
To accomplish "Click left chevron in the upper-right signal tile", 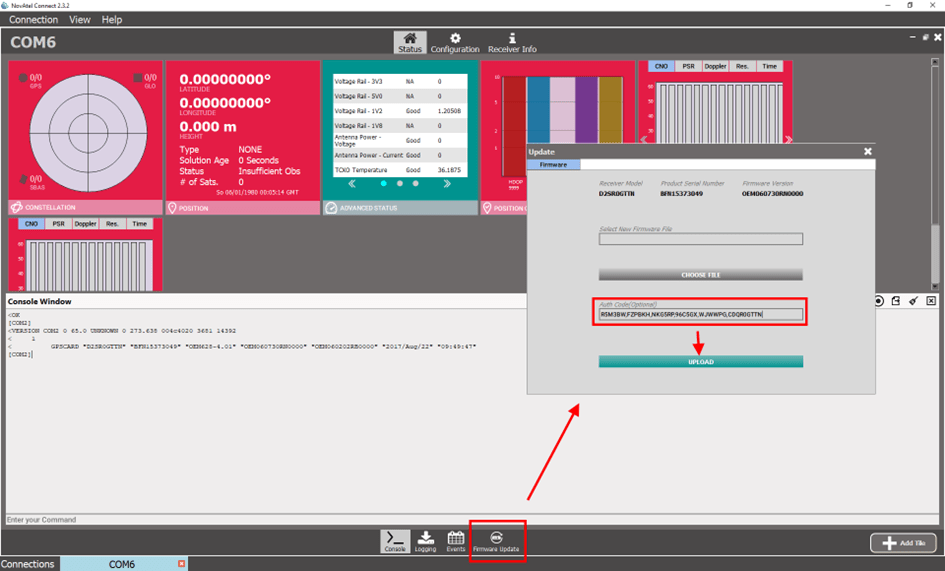I will point(644,139).
